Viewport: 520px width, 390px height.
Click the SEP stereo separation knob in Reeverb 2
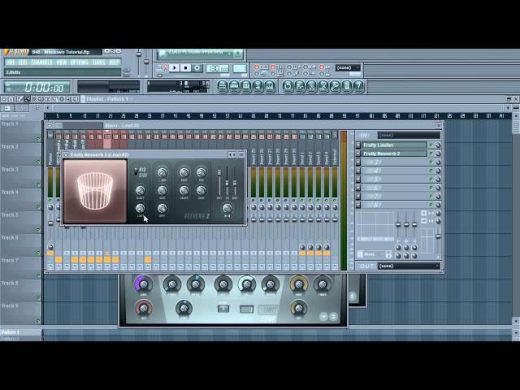pos(227,209)
